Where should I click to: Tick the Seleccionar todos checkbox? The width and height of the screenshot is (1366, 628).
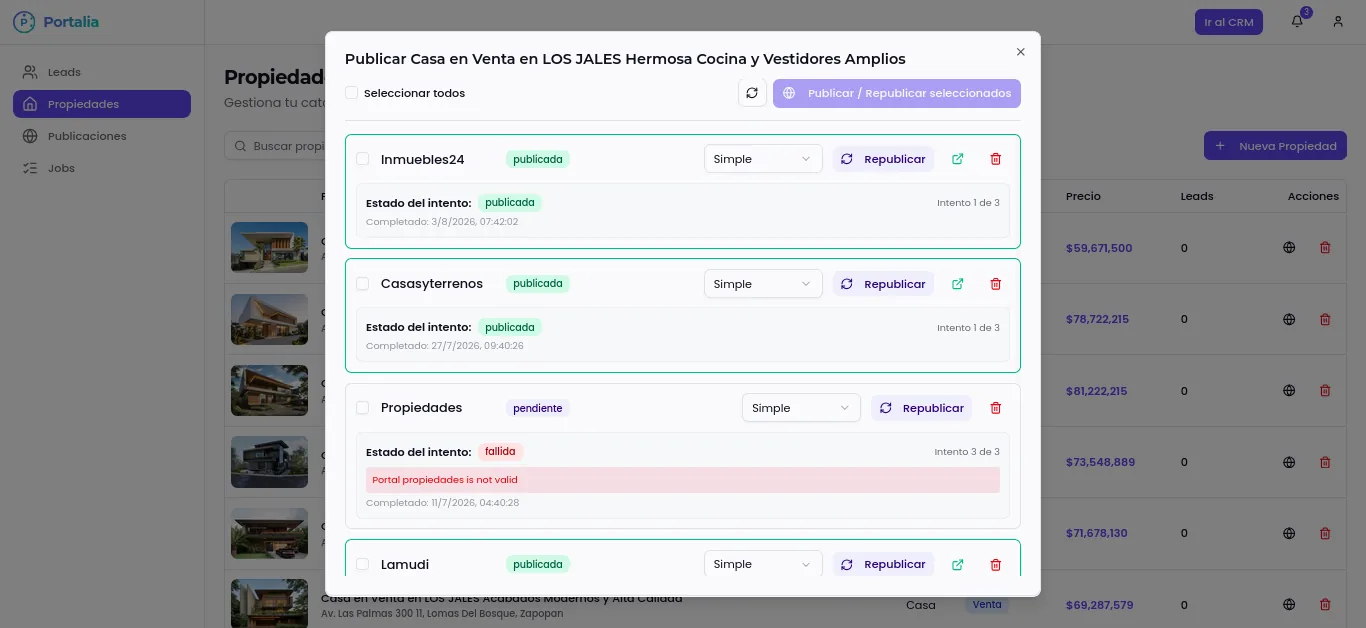coord(351,93)
